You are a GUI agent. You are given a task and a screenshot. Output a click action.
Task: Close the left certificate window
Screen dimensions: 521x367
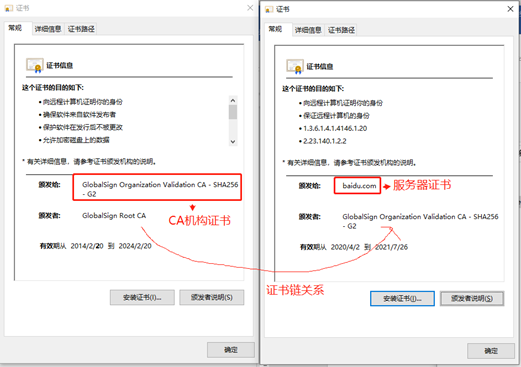pyautogui.click(x=250, y=8)
